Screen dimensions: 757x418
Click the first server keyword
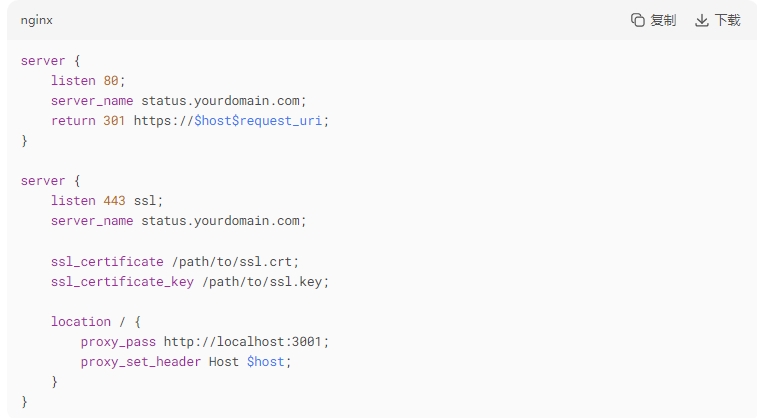[x=42, y=61]
